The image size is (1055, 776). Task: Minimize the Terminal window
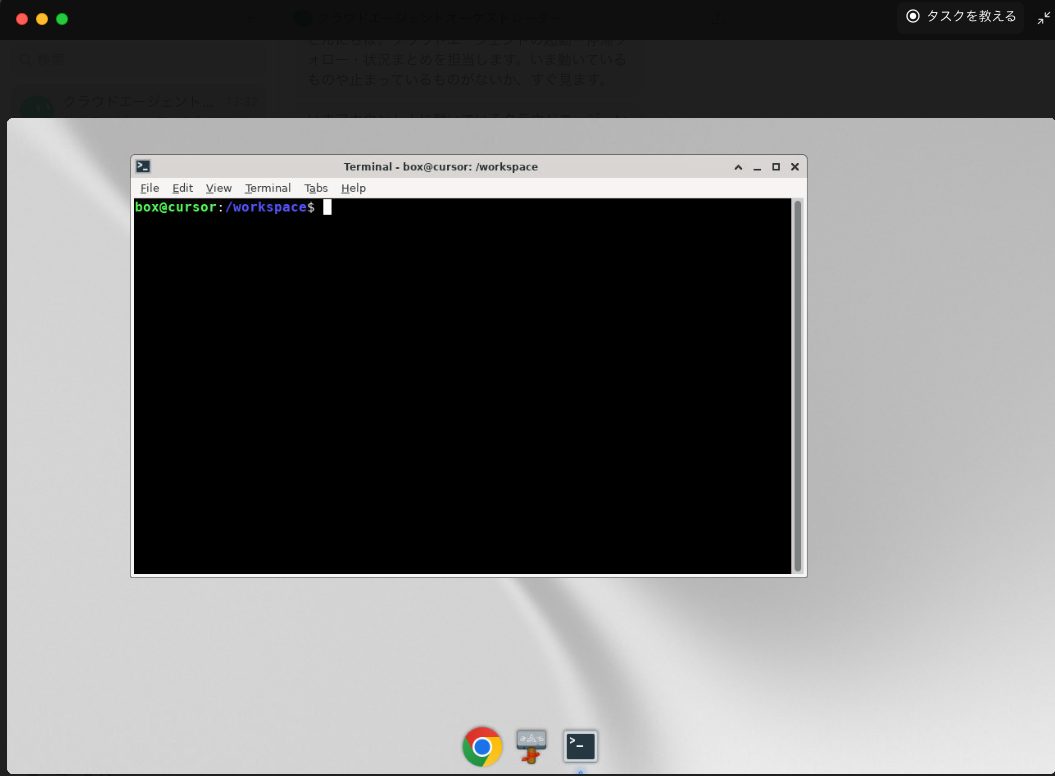click(757, 167)
